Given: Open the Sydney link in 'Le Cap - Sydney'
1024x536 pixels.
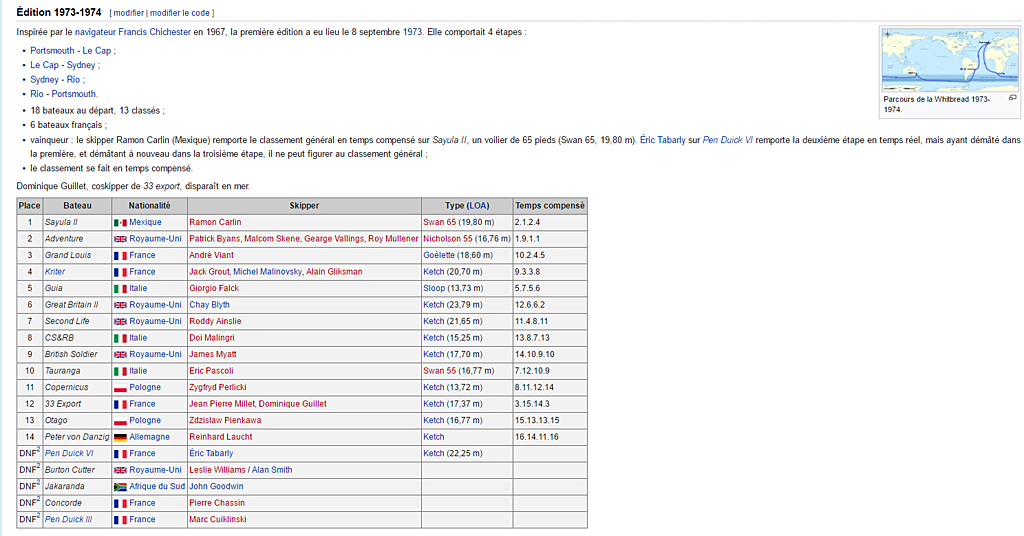Looking at the screenshot, I should tap(81, 65).
